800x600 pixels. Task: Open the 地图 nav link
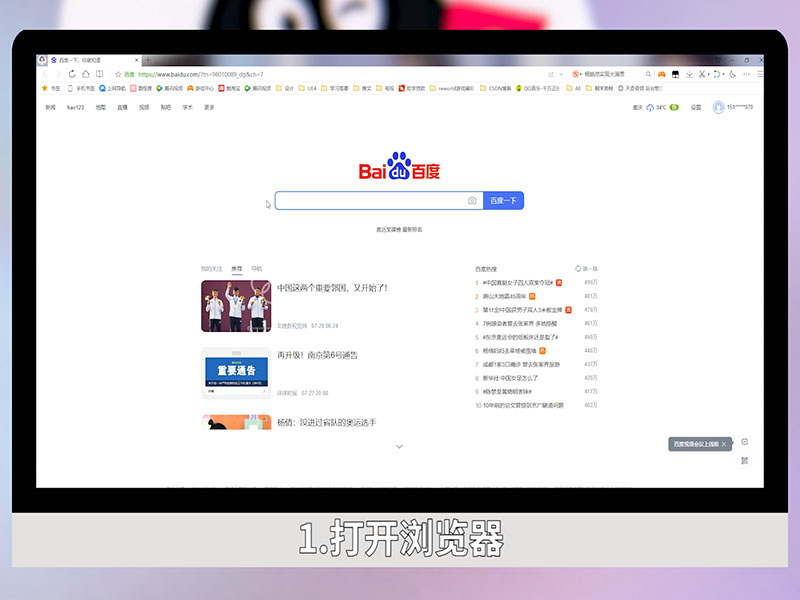coord(101,108)
